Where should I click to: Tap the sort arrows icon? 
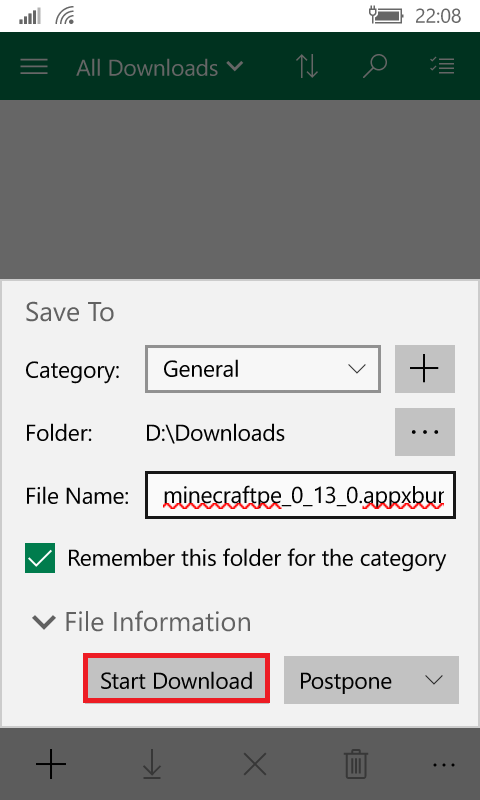307,67
